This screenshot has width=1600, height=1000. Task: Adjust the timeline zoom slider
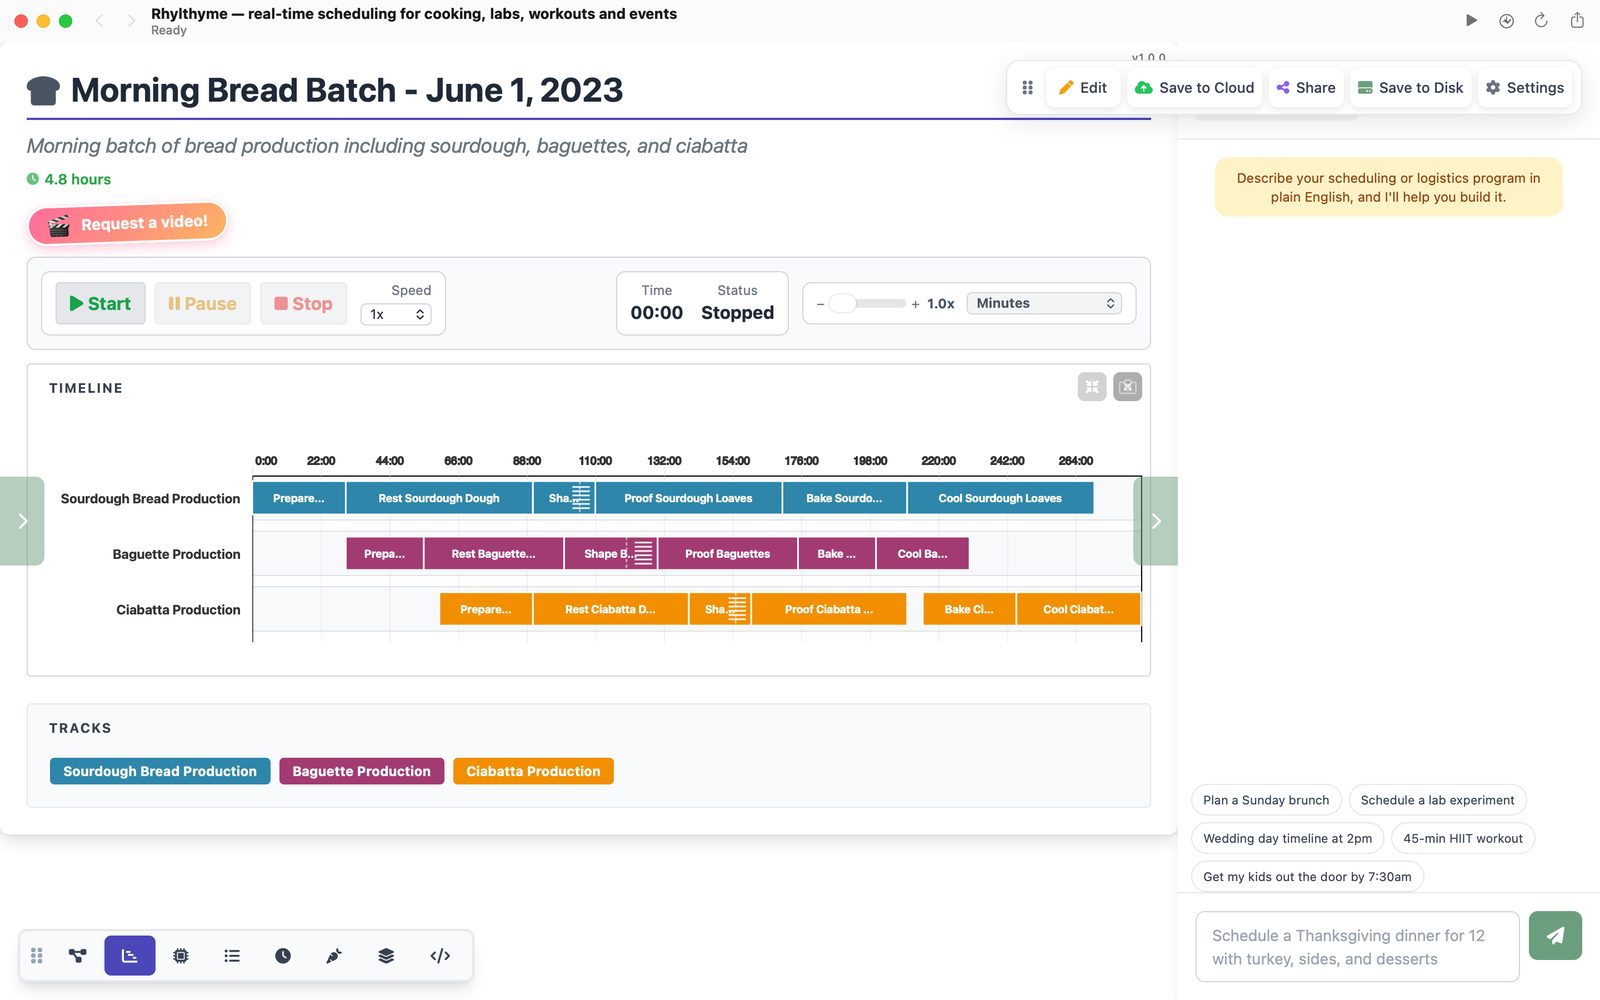coord(867,303)
